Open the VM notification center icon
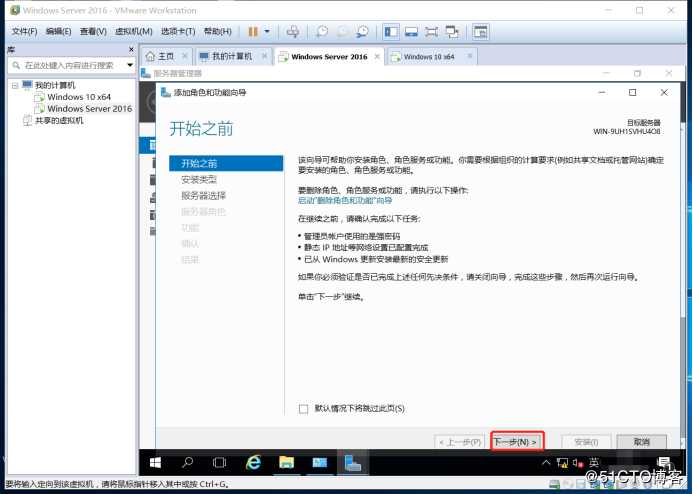 (664, 463)
